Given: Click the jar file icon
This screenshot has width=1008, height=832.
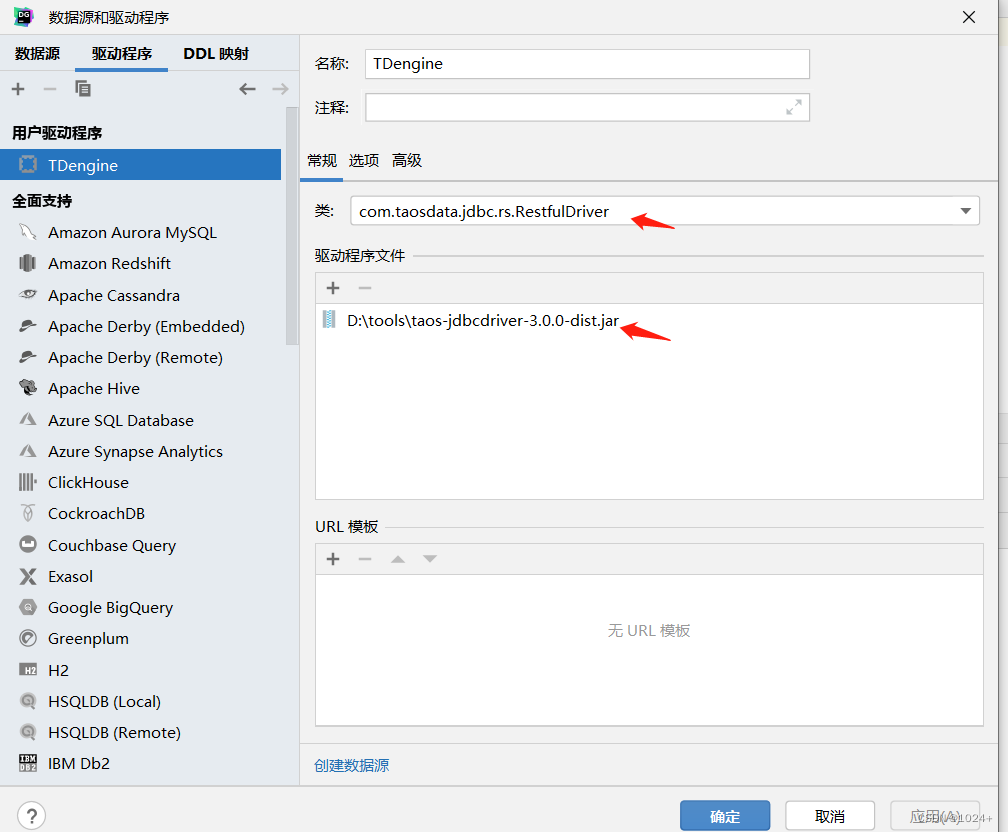Looking at the screenshot, I should click(x=329, y=320).
